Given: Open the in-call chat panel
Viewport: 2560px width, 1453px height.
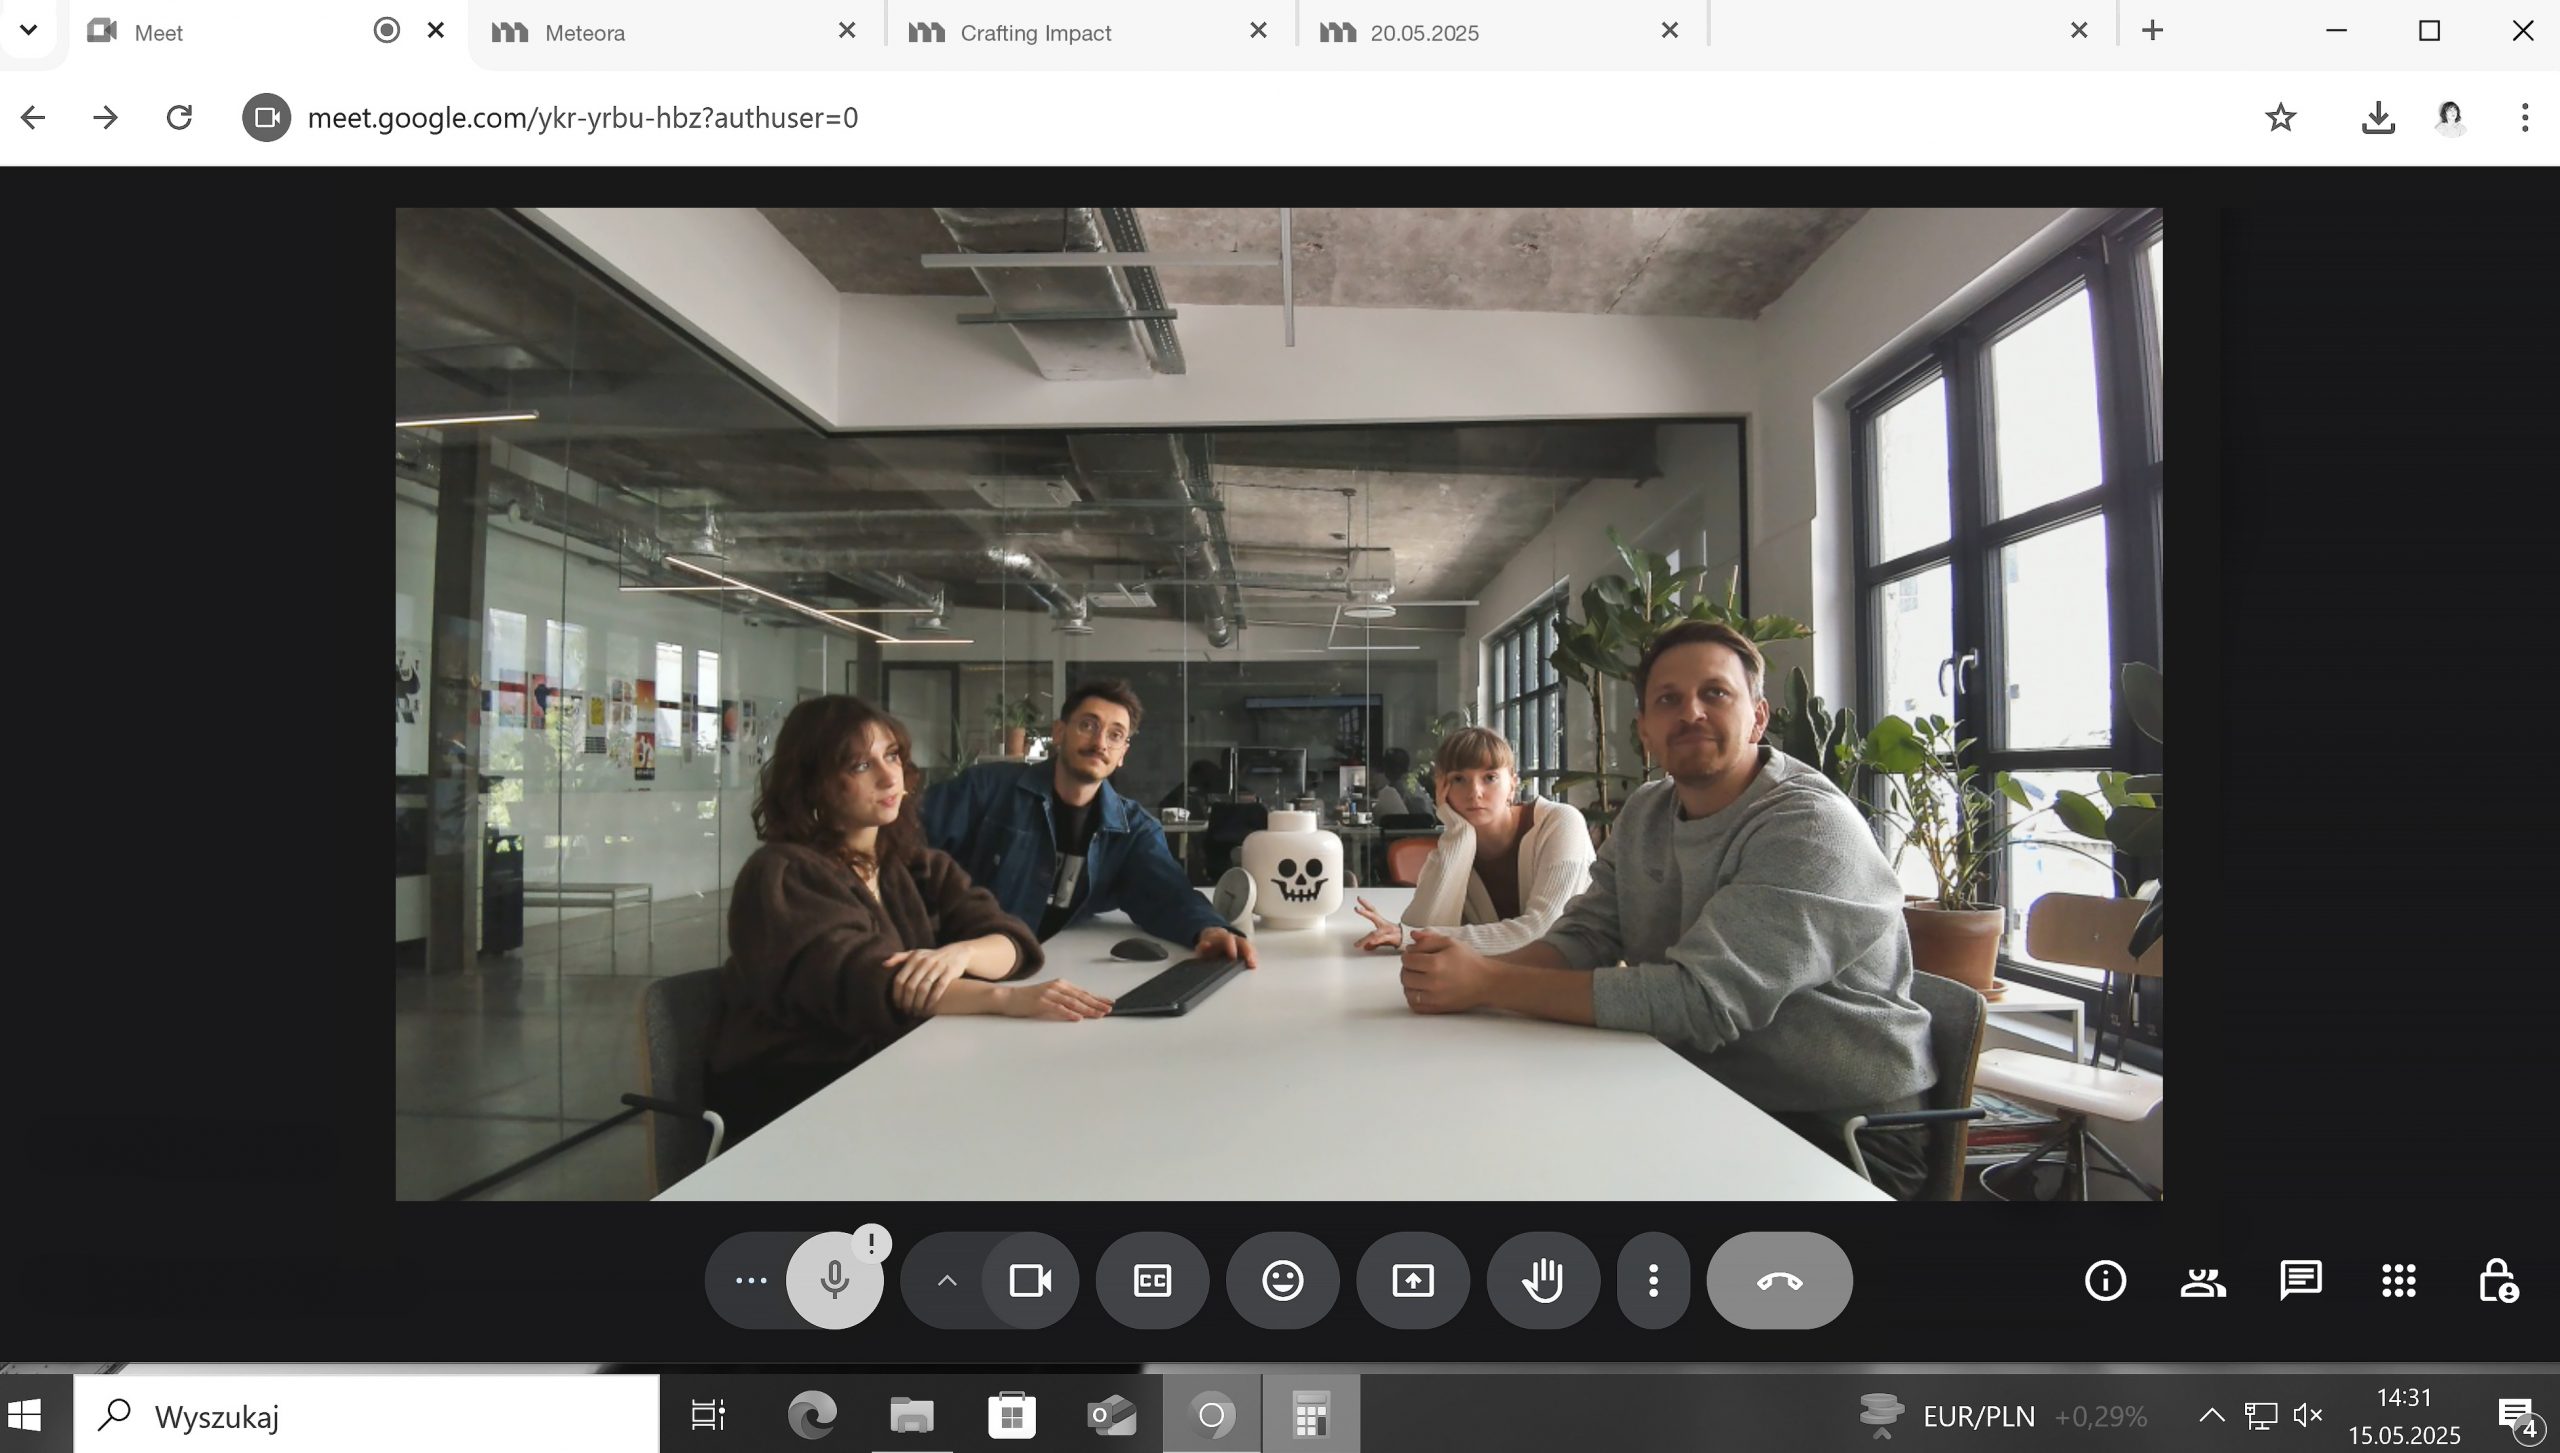Looking at the screenshot, I should pyautogui.click(x=2300, y=1280).
